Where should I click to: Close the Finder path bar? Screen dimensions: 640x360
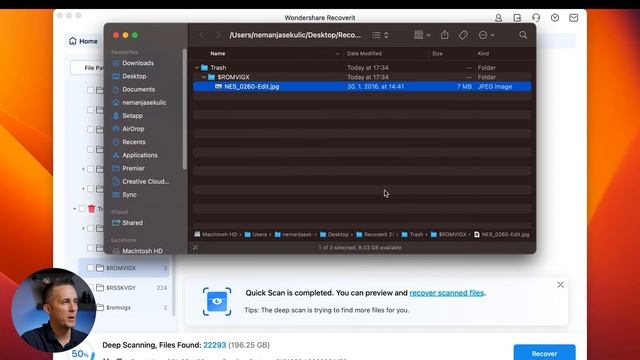click(196, 247)
